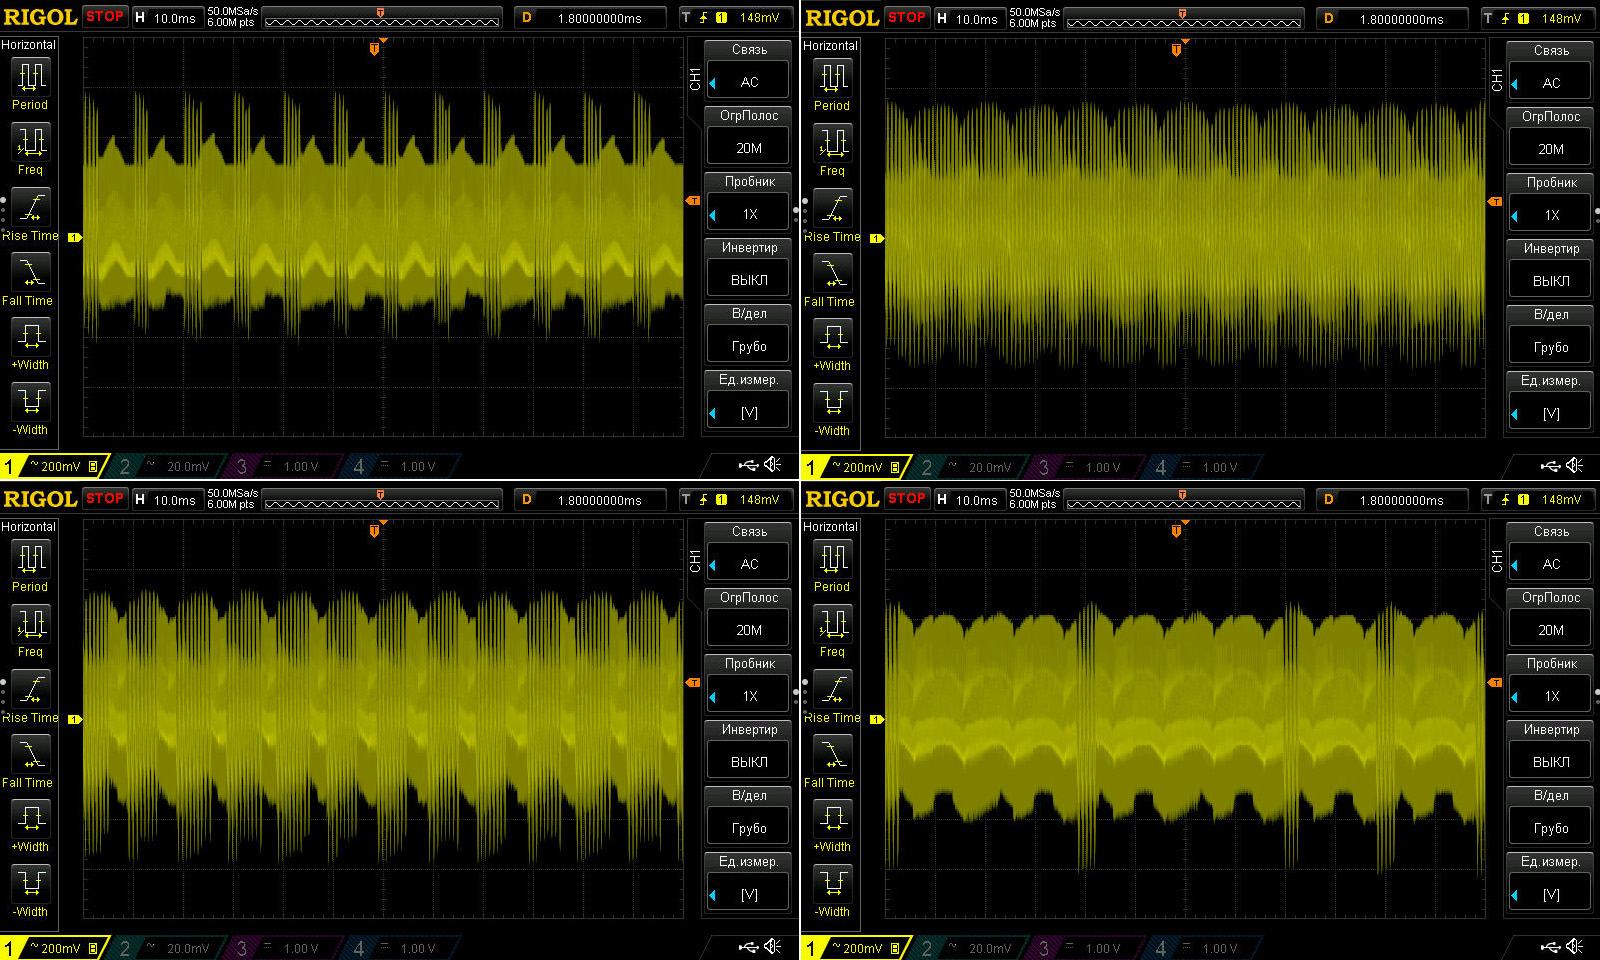Switch В/дел Грубо setting in bottom-left panel
Image resolution: width=1600 pixels, height=960 pixels.
(748, 828)
